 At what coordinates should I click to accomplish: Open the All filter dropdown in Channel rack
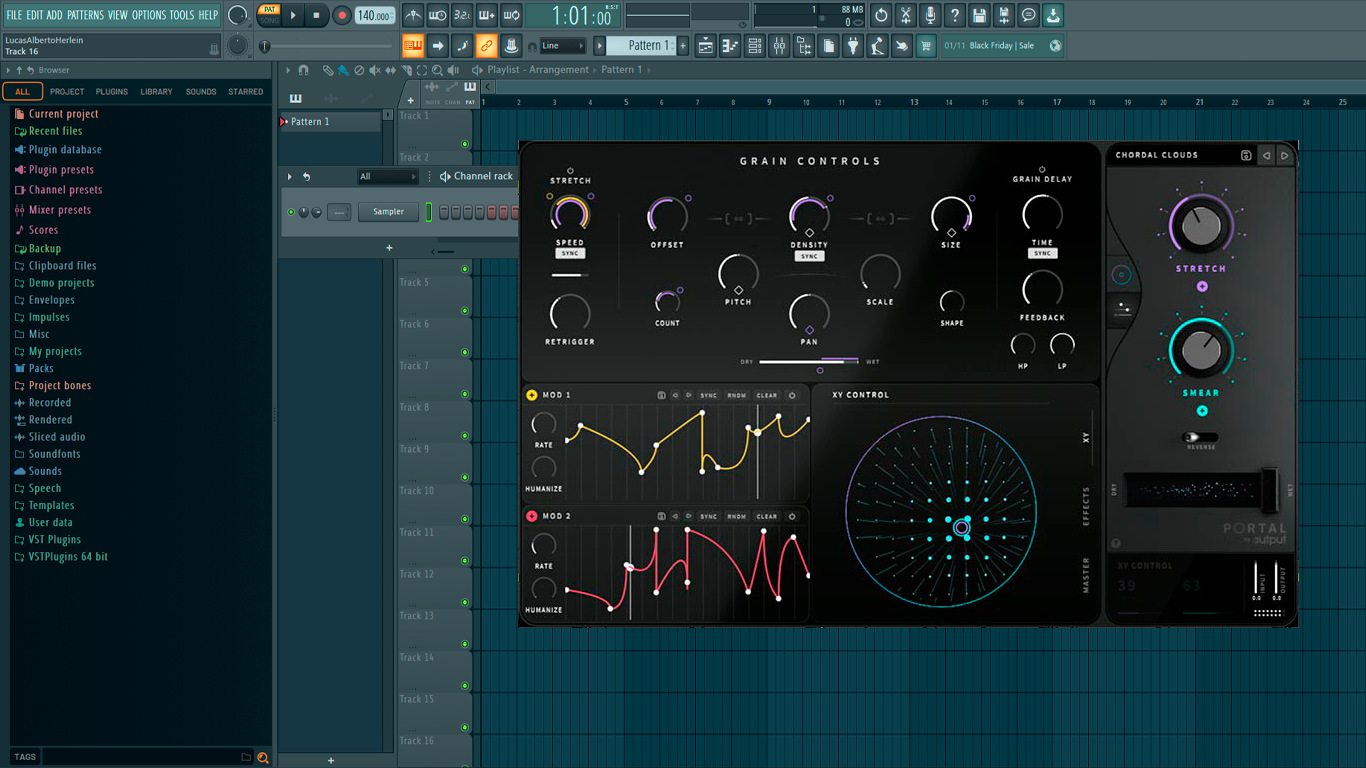click(x=387, y=177)
